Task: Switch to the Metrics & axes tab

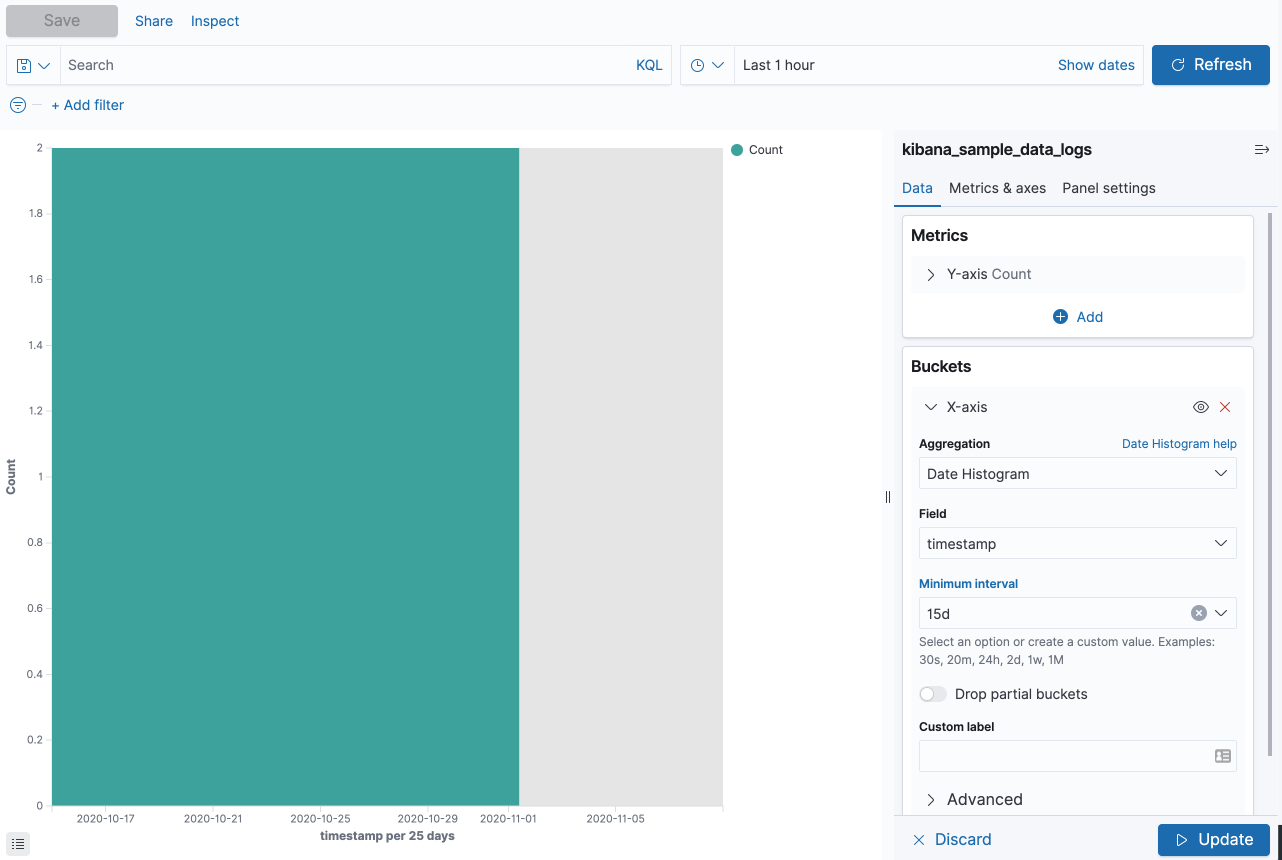Action: [x=997, y=188]
